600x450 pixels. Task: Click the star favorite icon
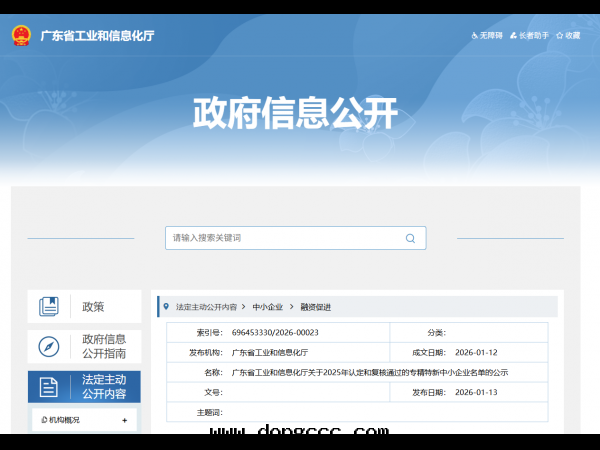[559, 36]
